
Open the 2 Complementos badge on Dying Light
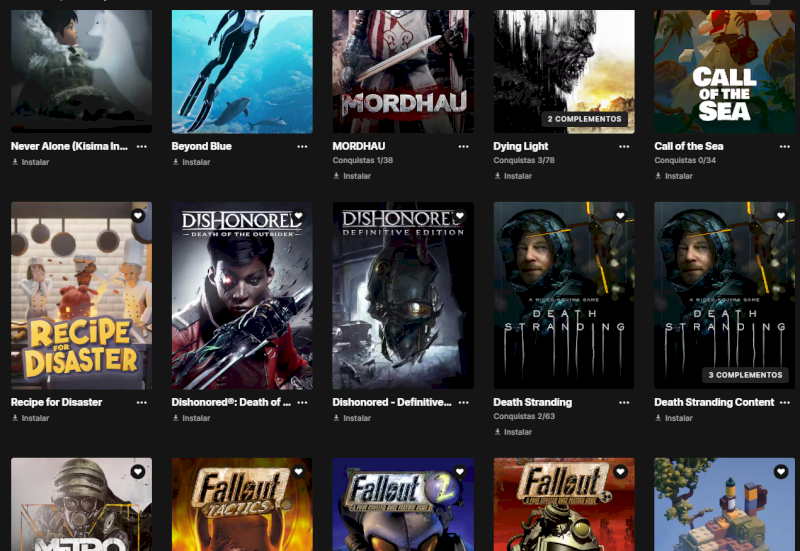(x=585, y=119)
